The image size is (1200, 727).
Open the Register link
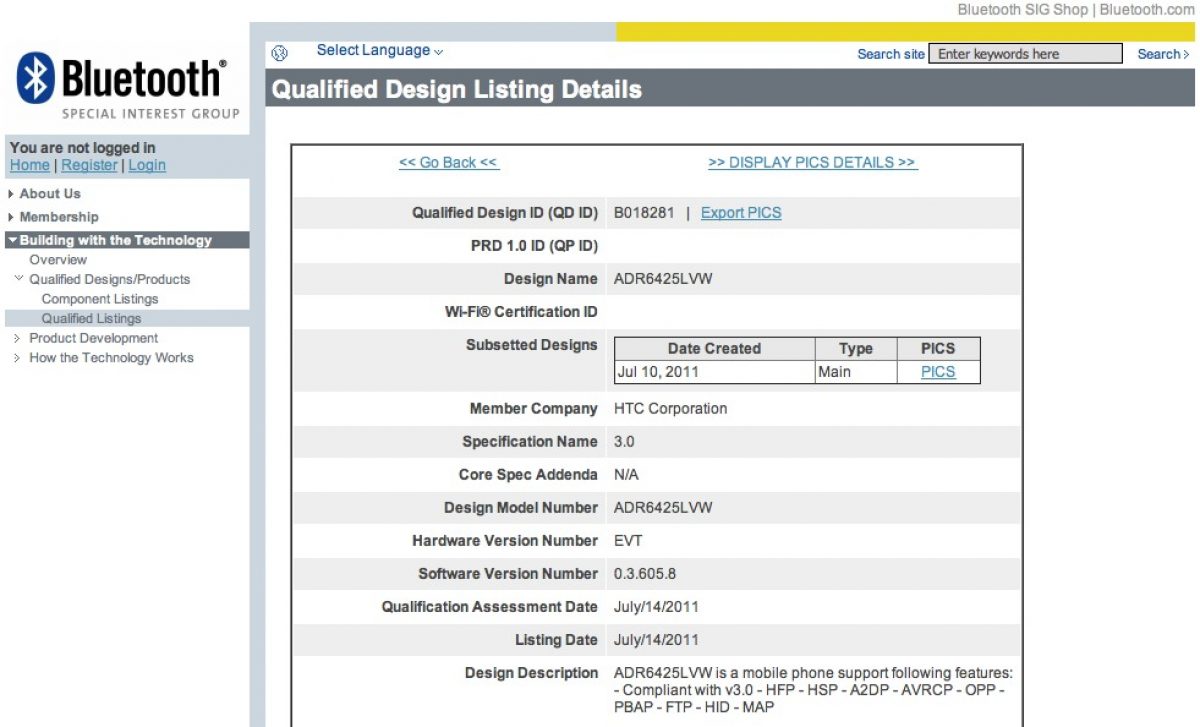click(x=89, y=166)
